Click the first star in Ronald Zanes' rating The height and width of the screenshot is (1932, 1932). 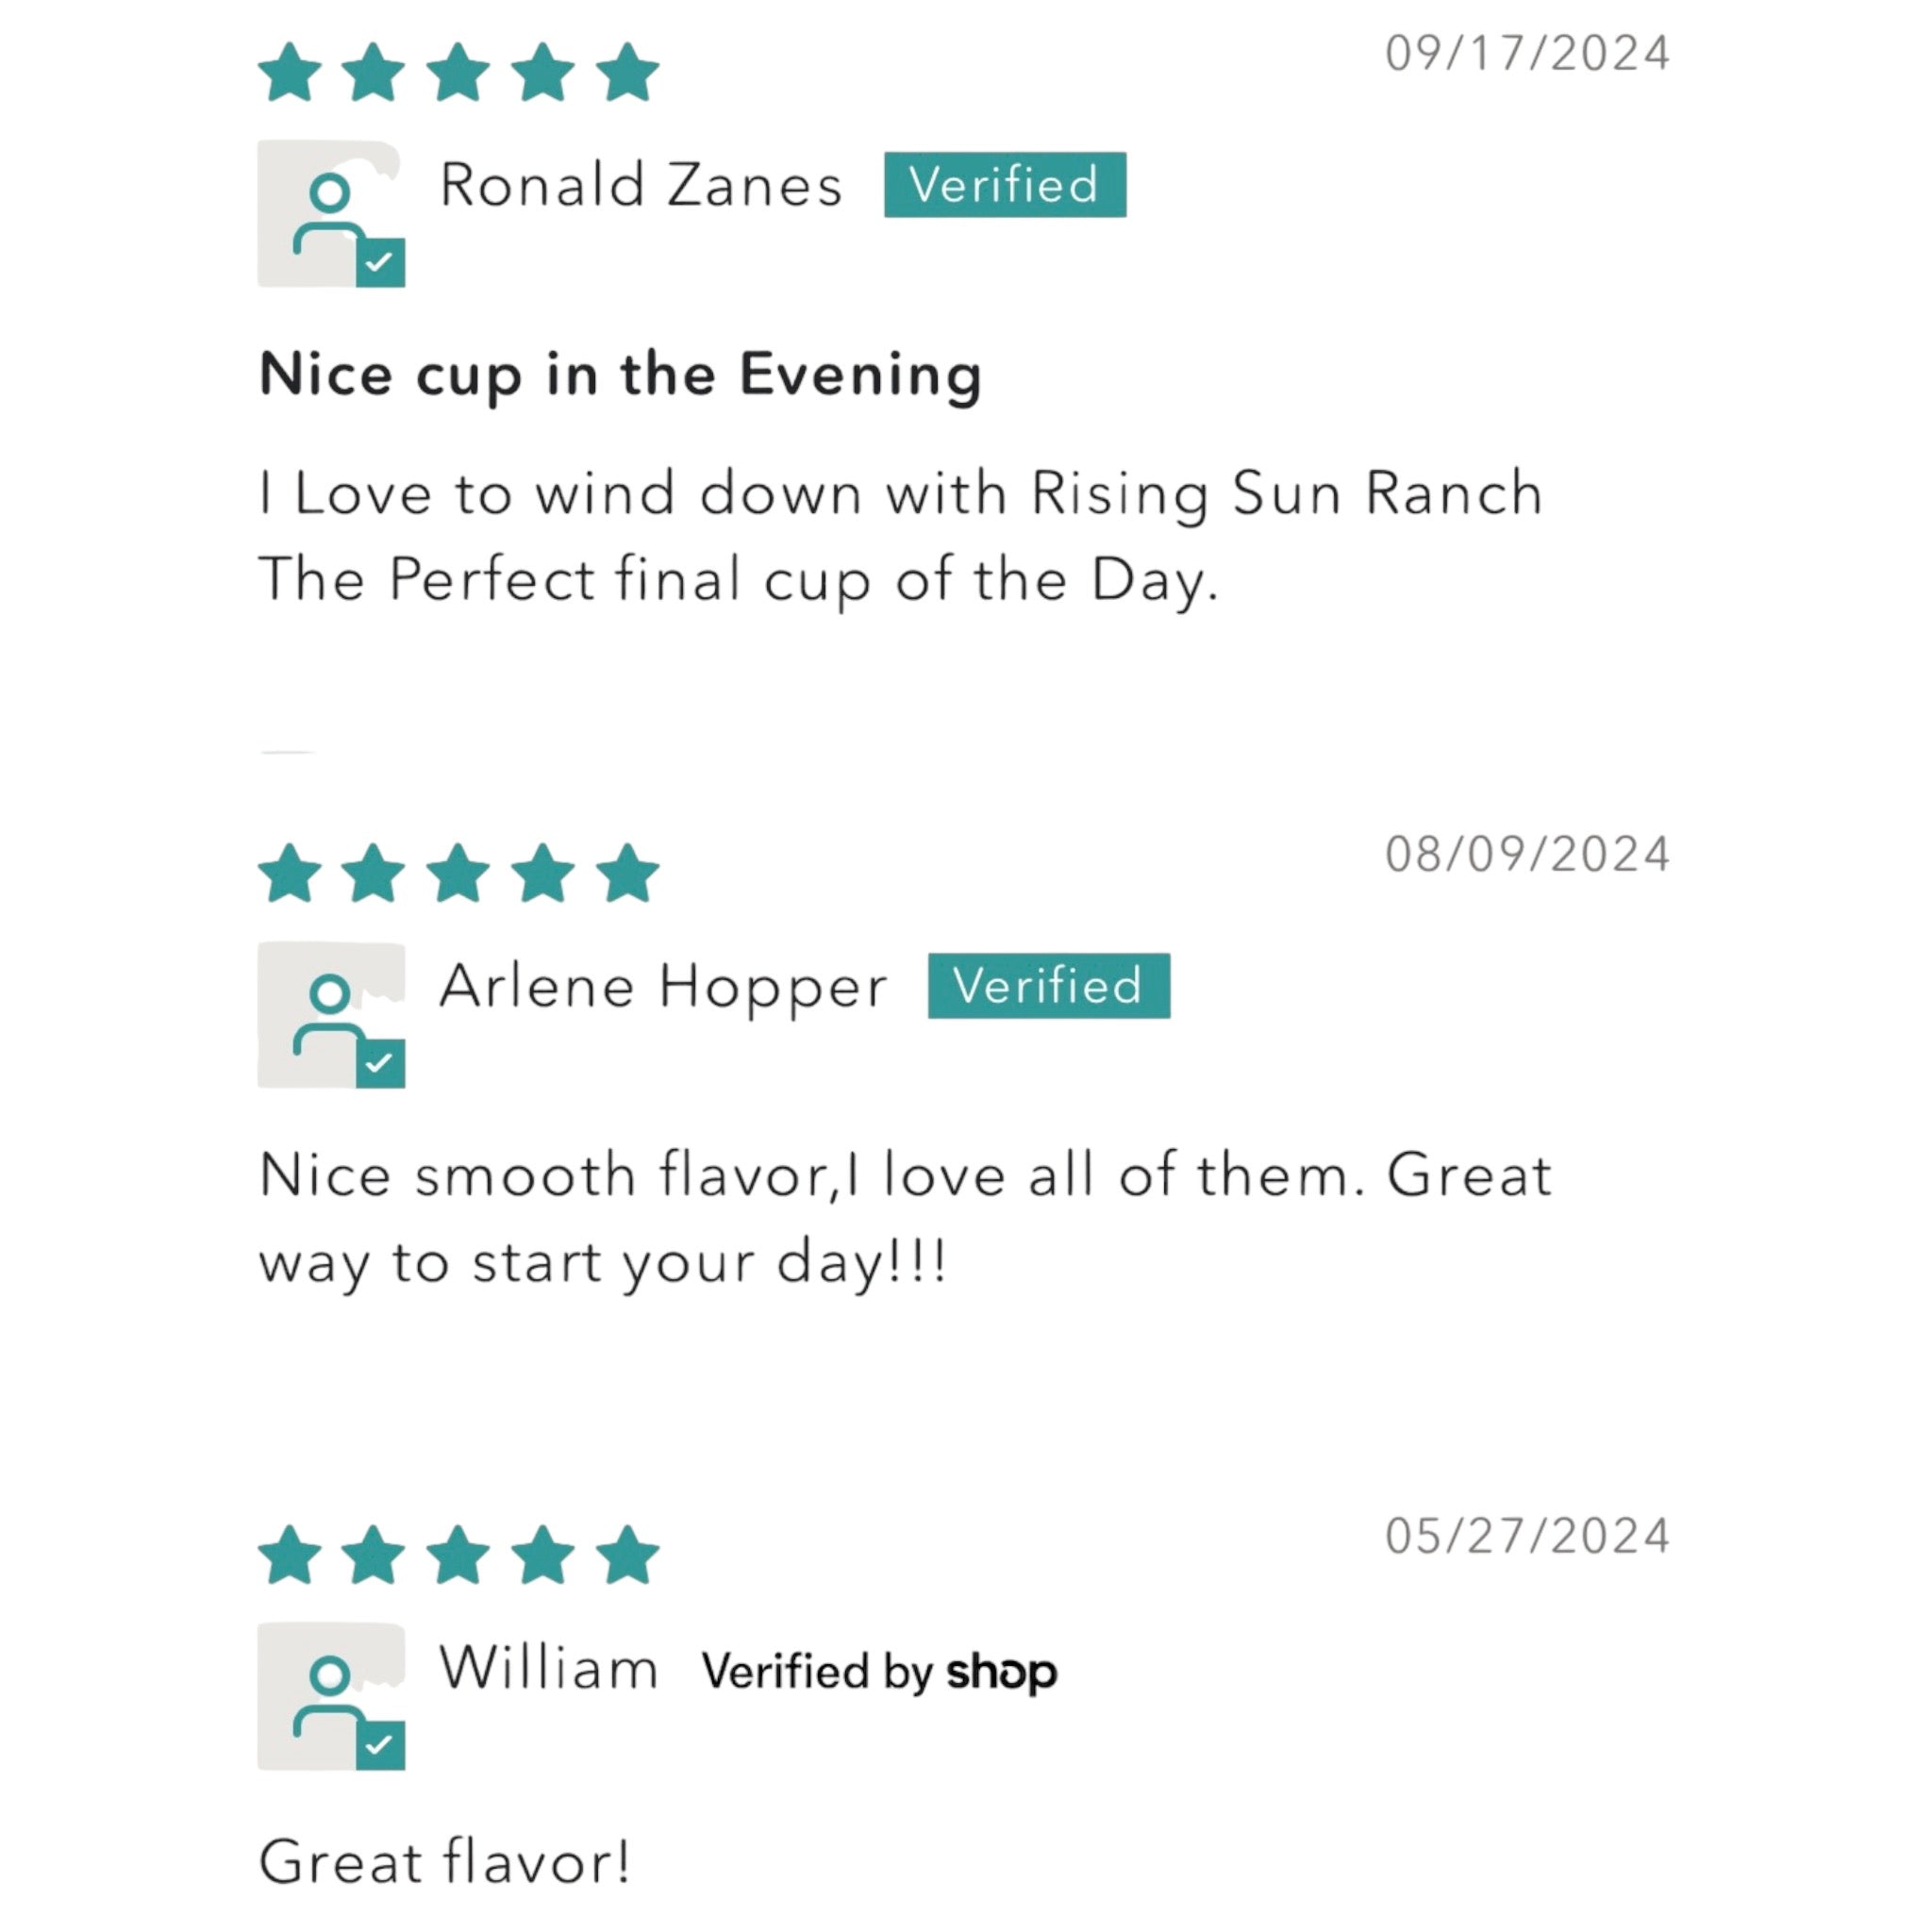[x=290, y=73]
